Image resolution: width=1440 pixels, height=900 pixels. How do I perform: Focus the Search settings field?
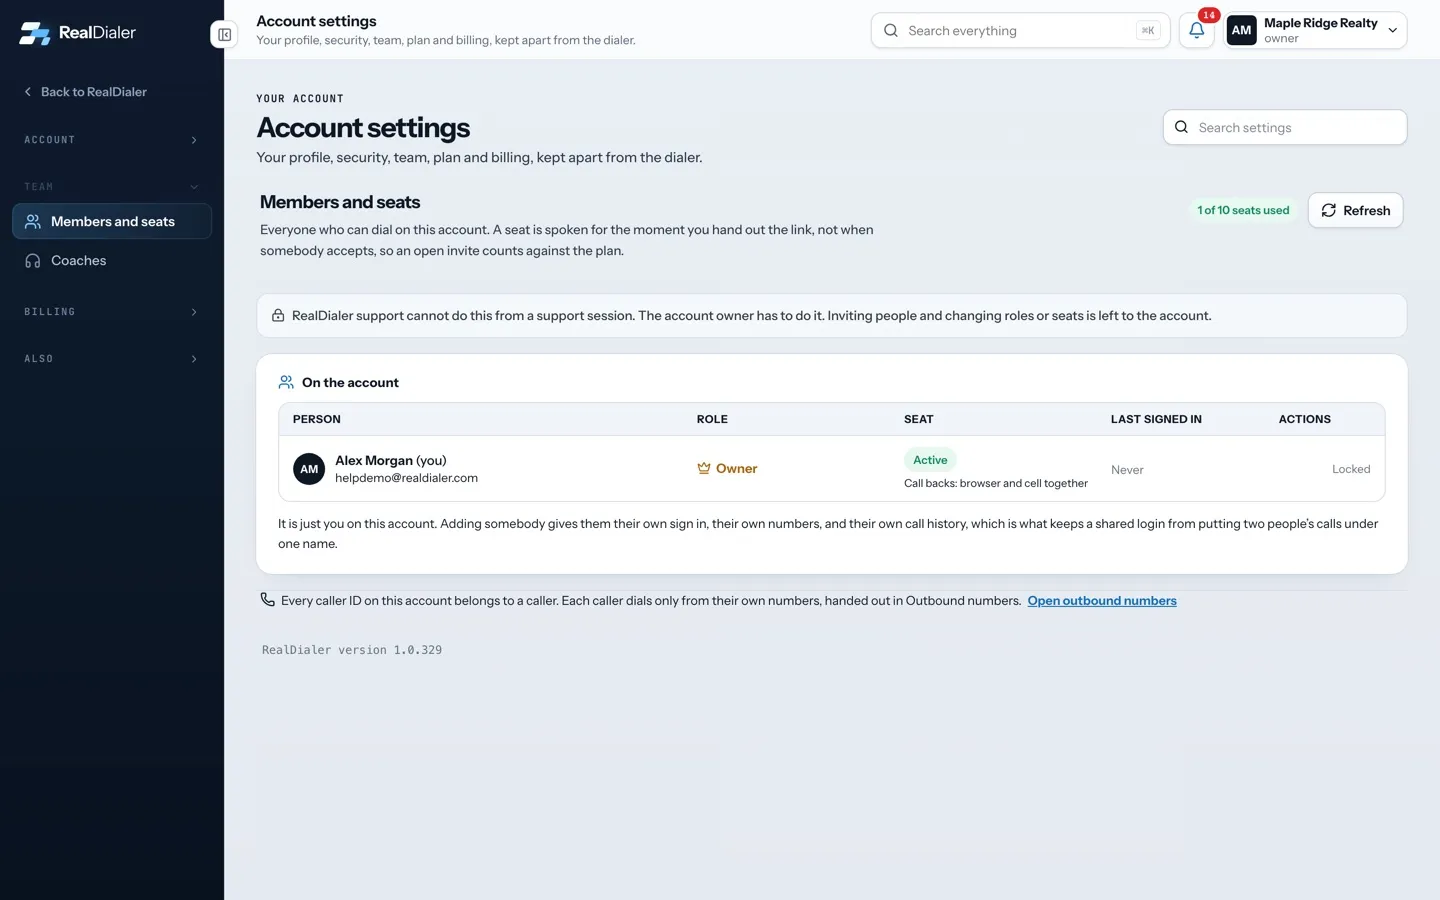(1285, 127)
